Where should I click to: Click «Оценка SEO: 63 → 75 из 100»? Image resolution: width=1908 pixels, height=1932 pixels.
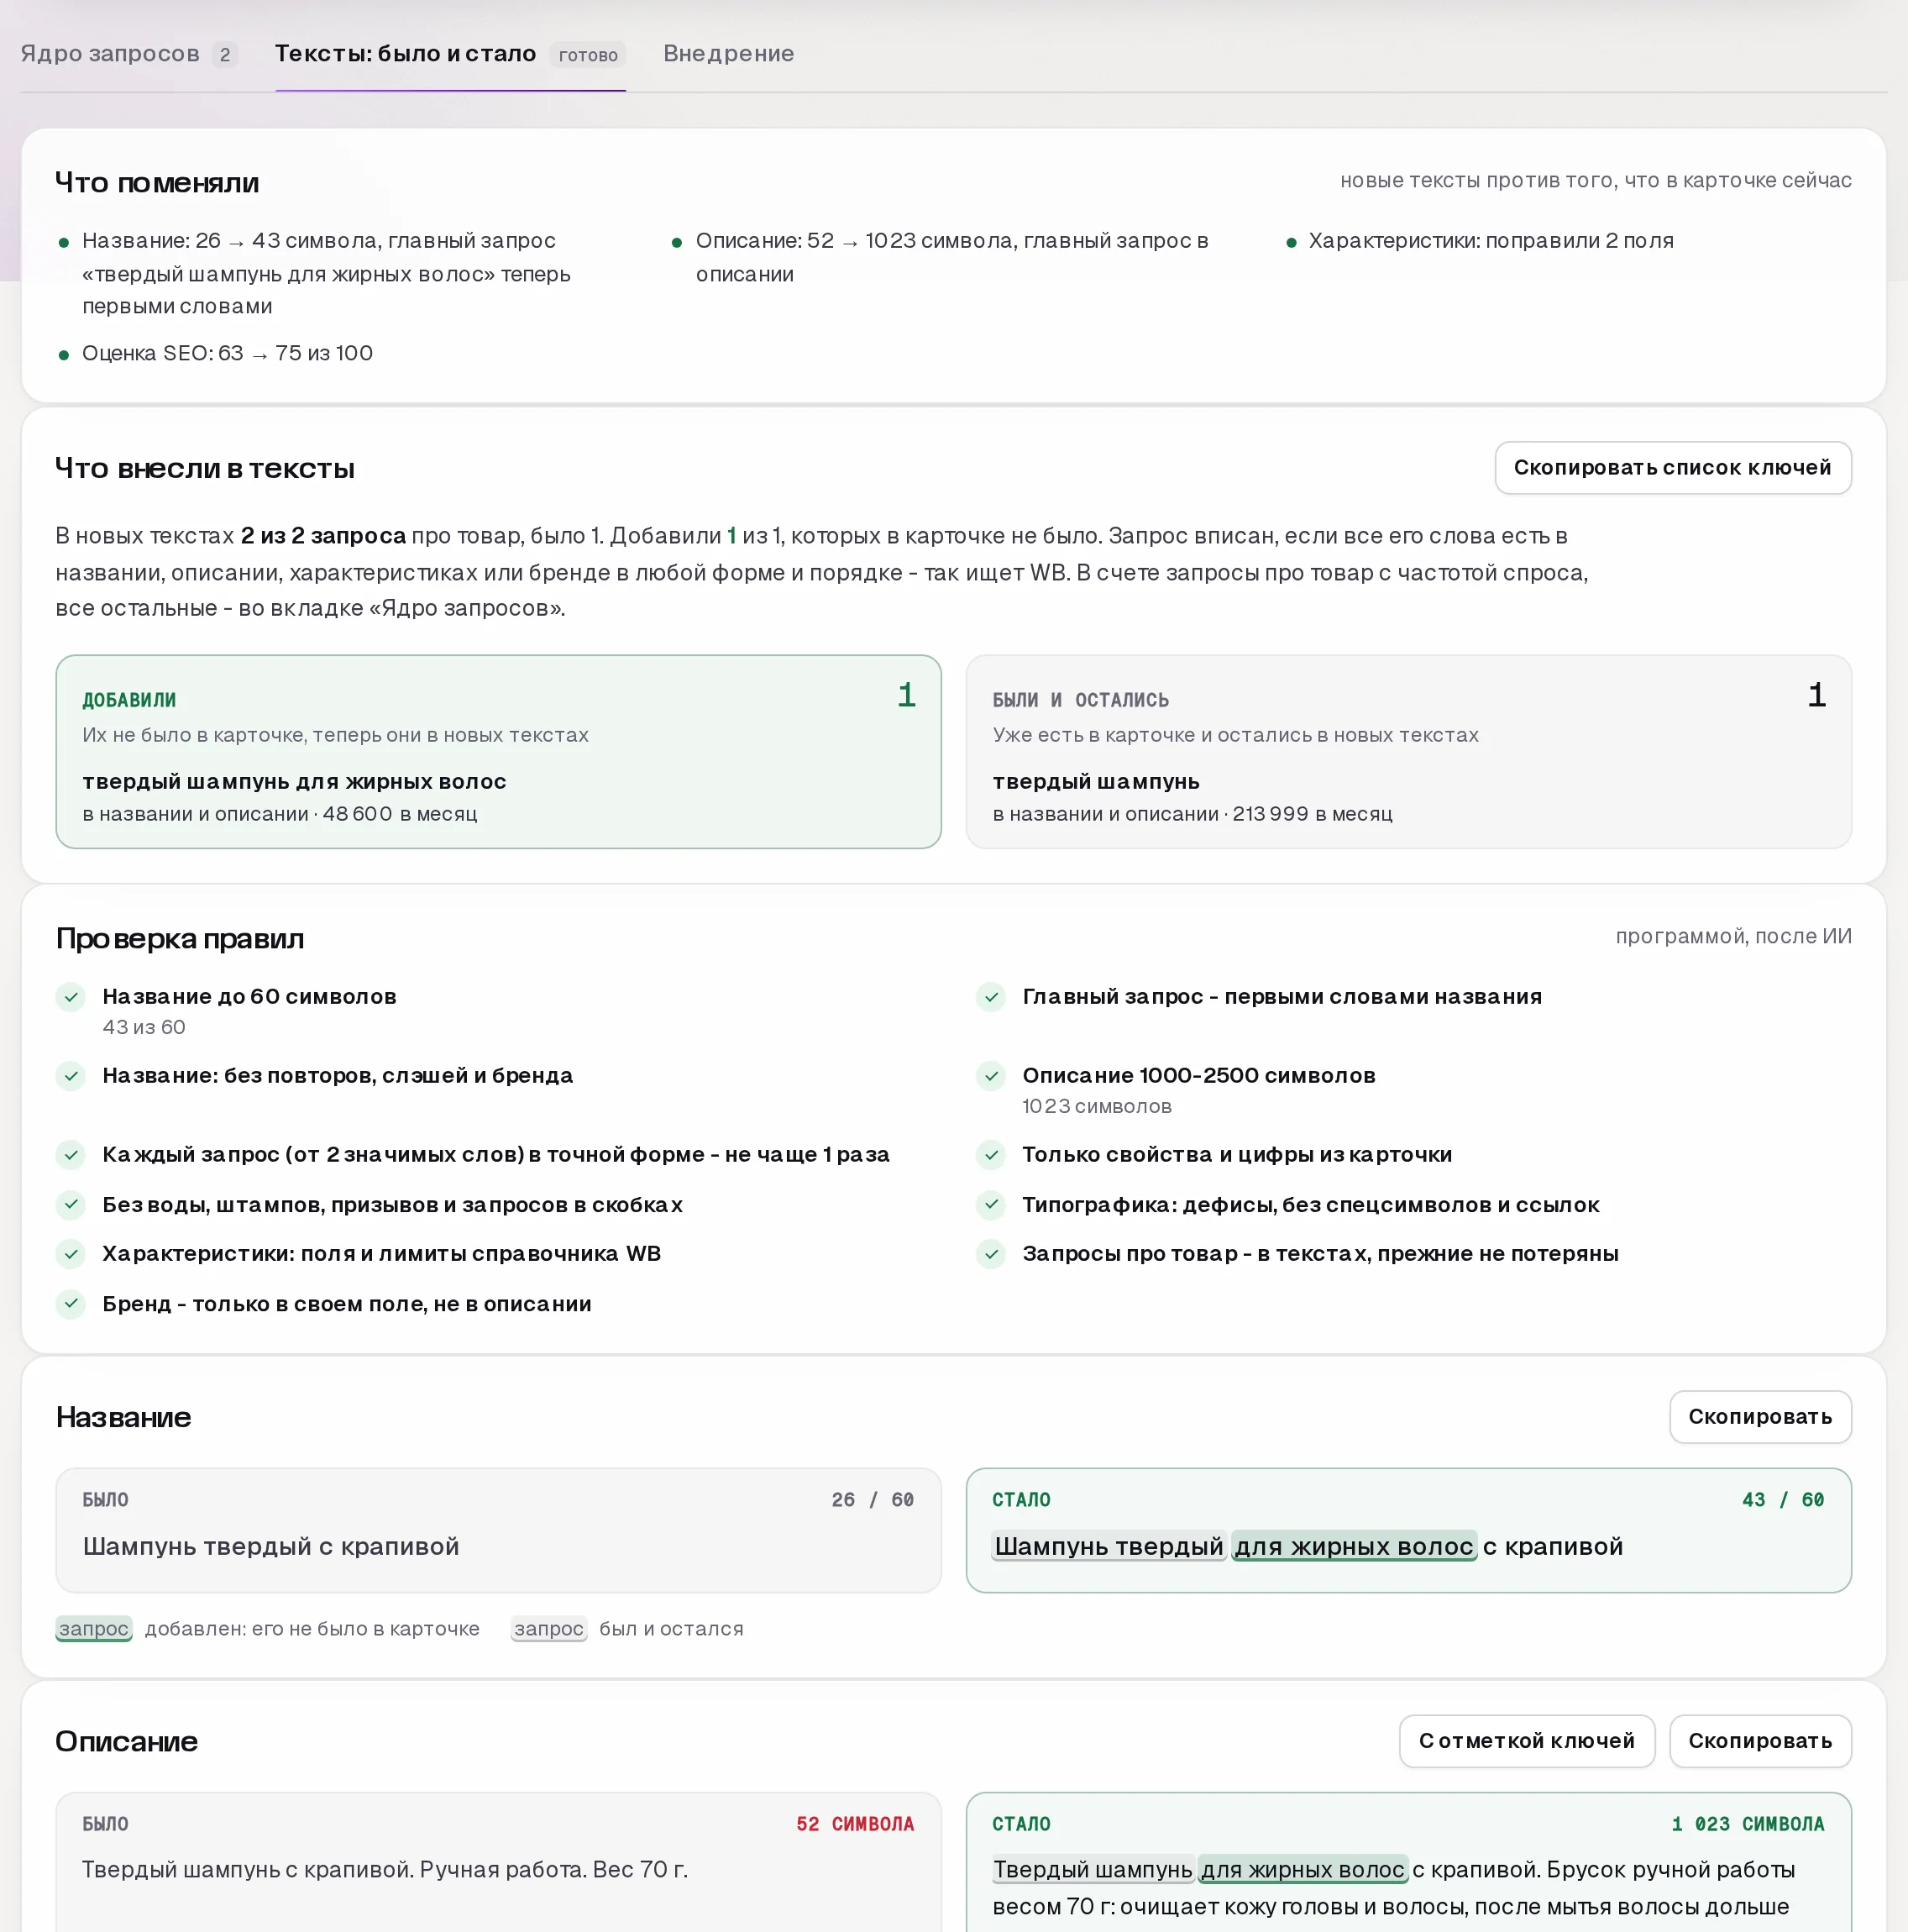click(x=227, y=353)
